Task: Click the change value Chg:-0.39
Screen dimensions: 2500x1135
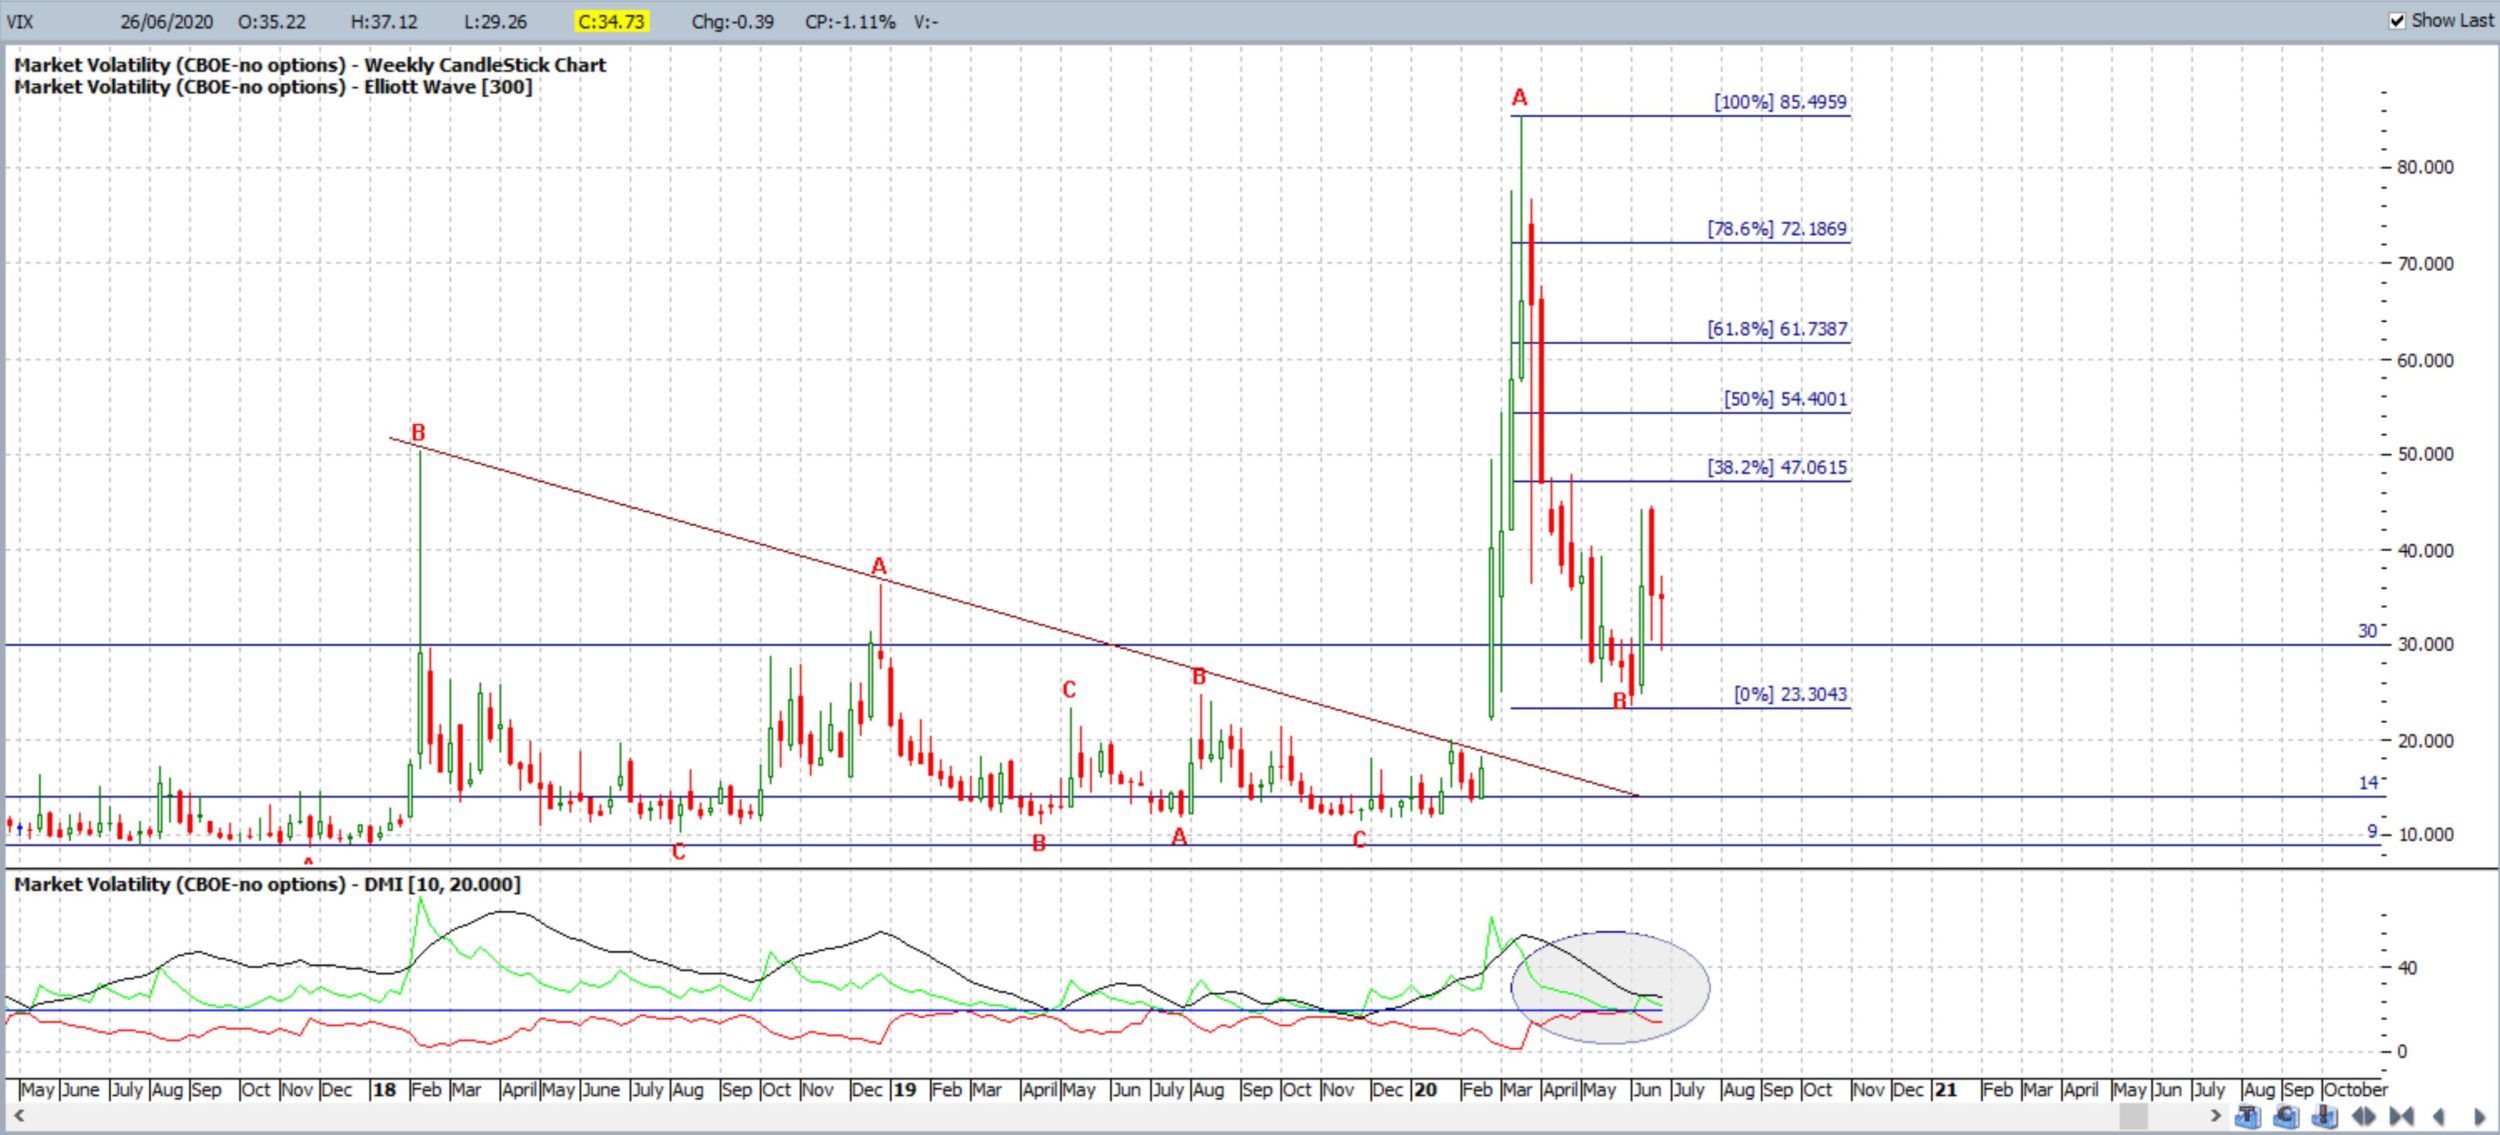Action: (733, 21)
